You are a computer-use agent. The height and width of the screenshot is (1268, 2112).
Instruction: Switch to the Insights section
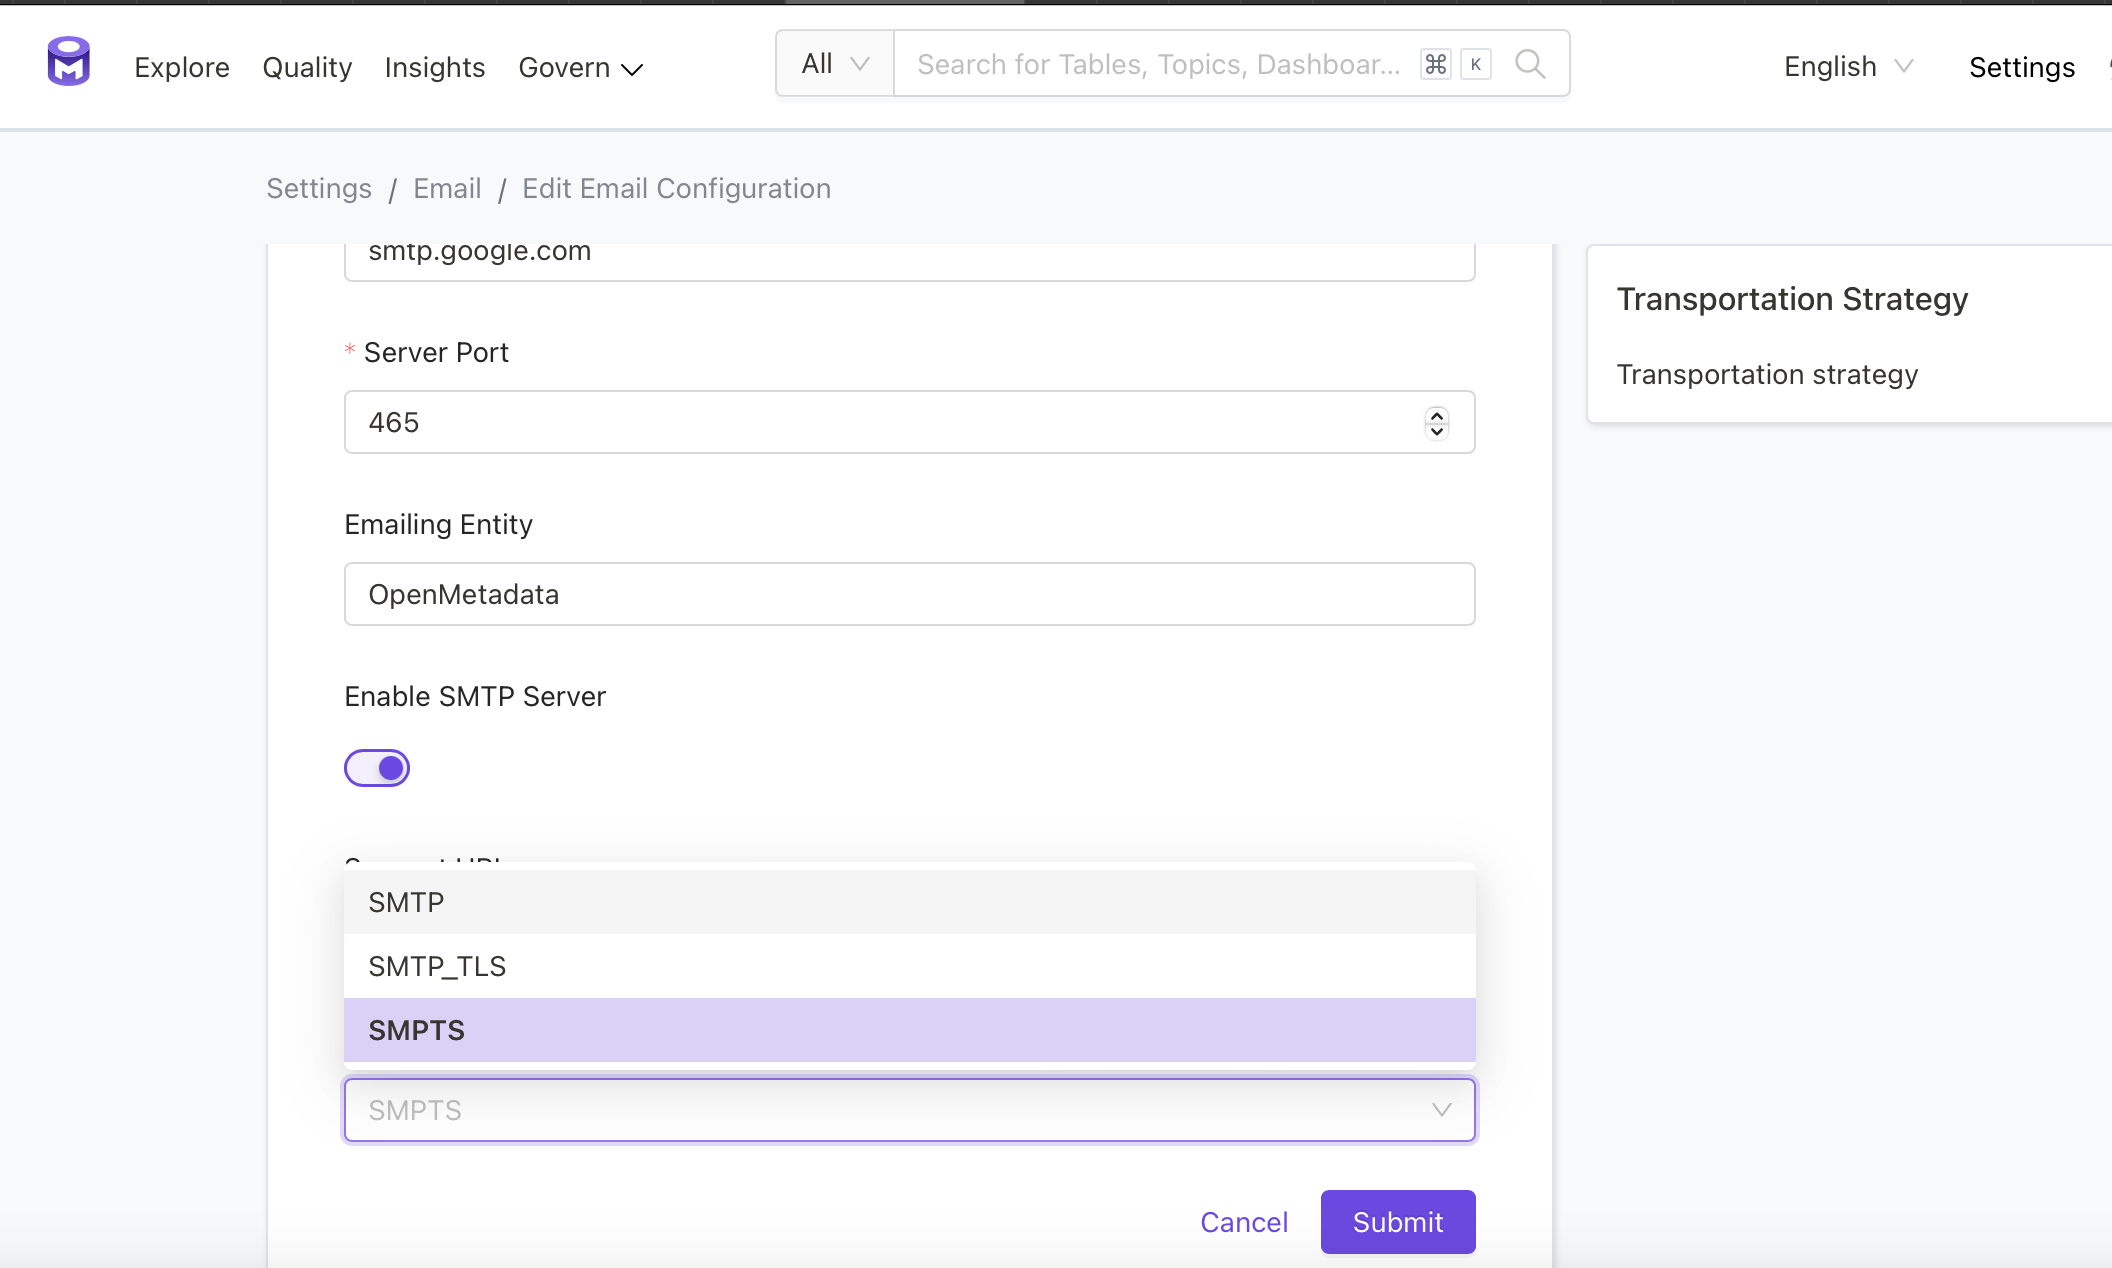tap(434, 67)
